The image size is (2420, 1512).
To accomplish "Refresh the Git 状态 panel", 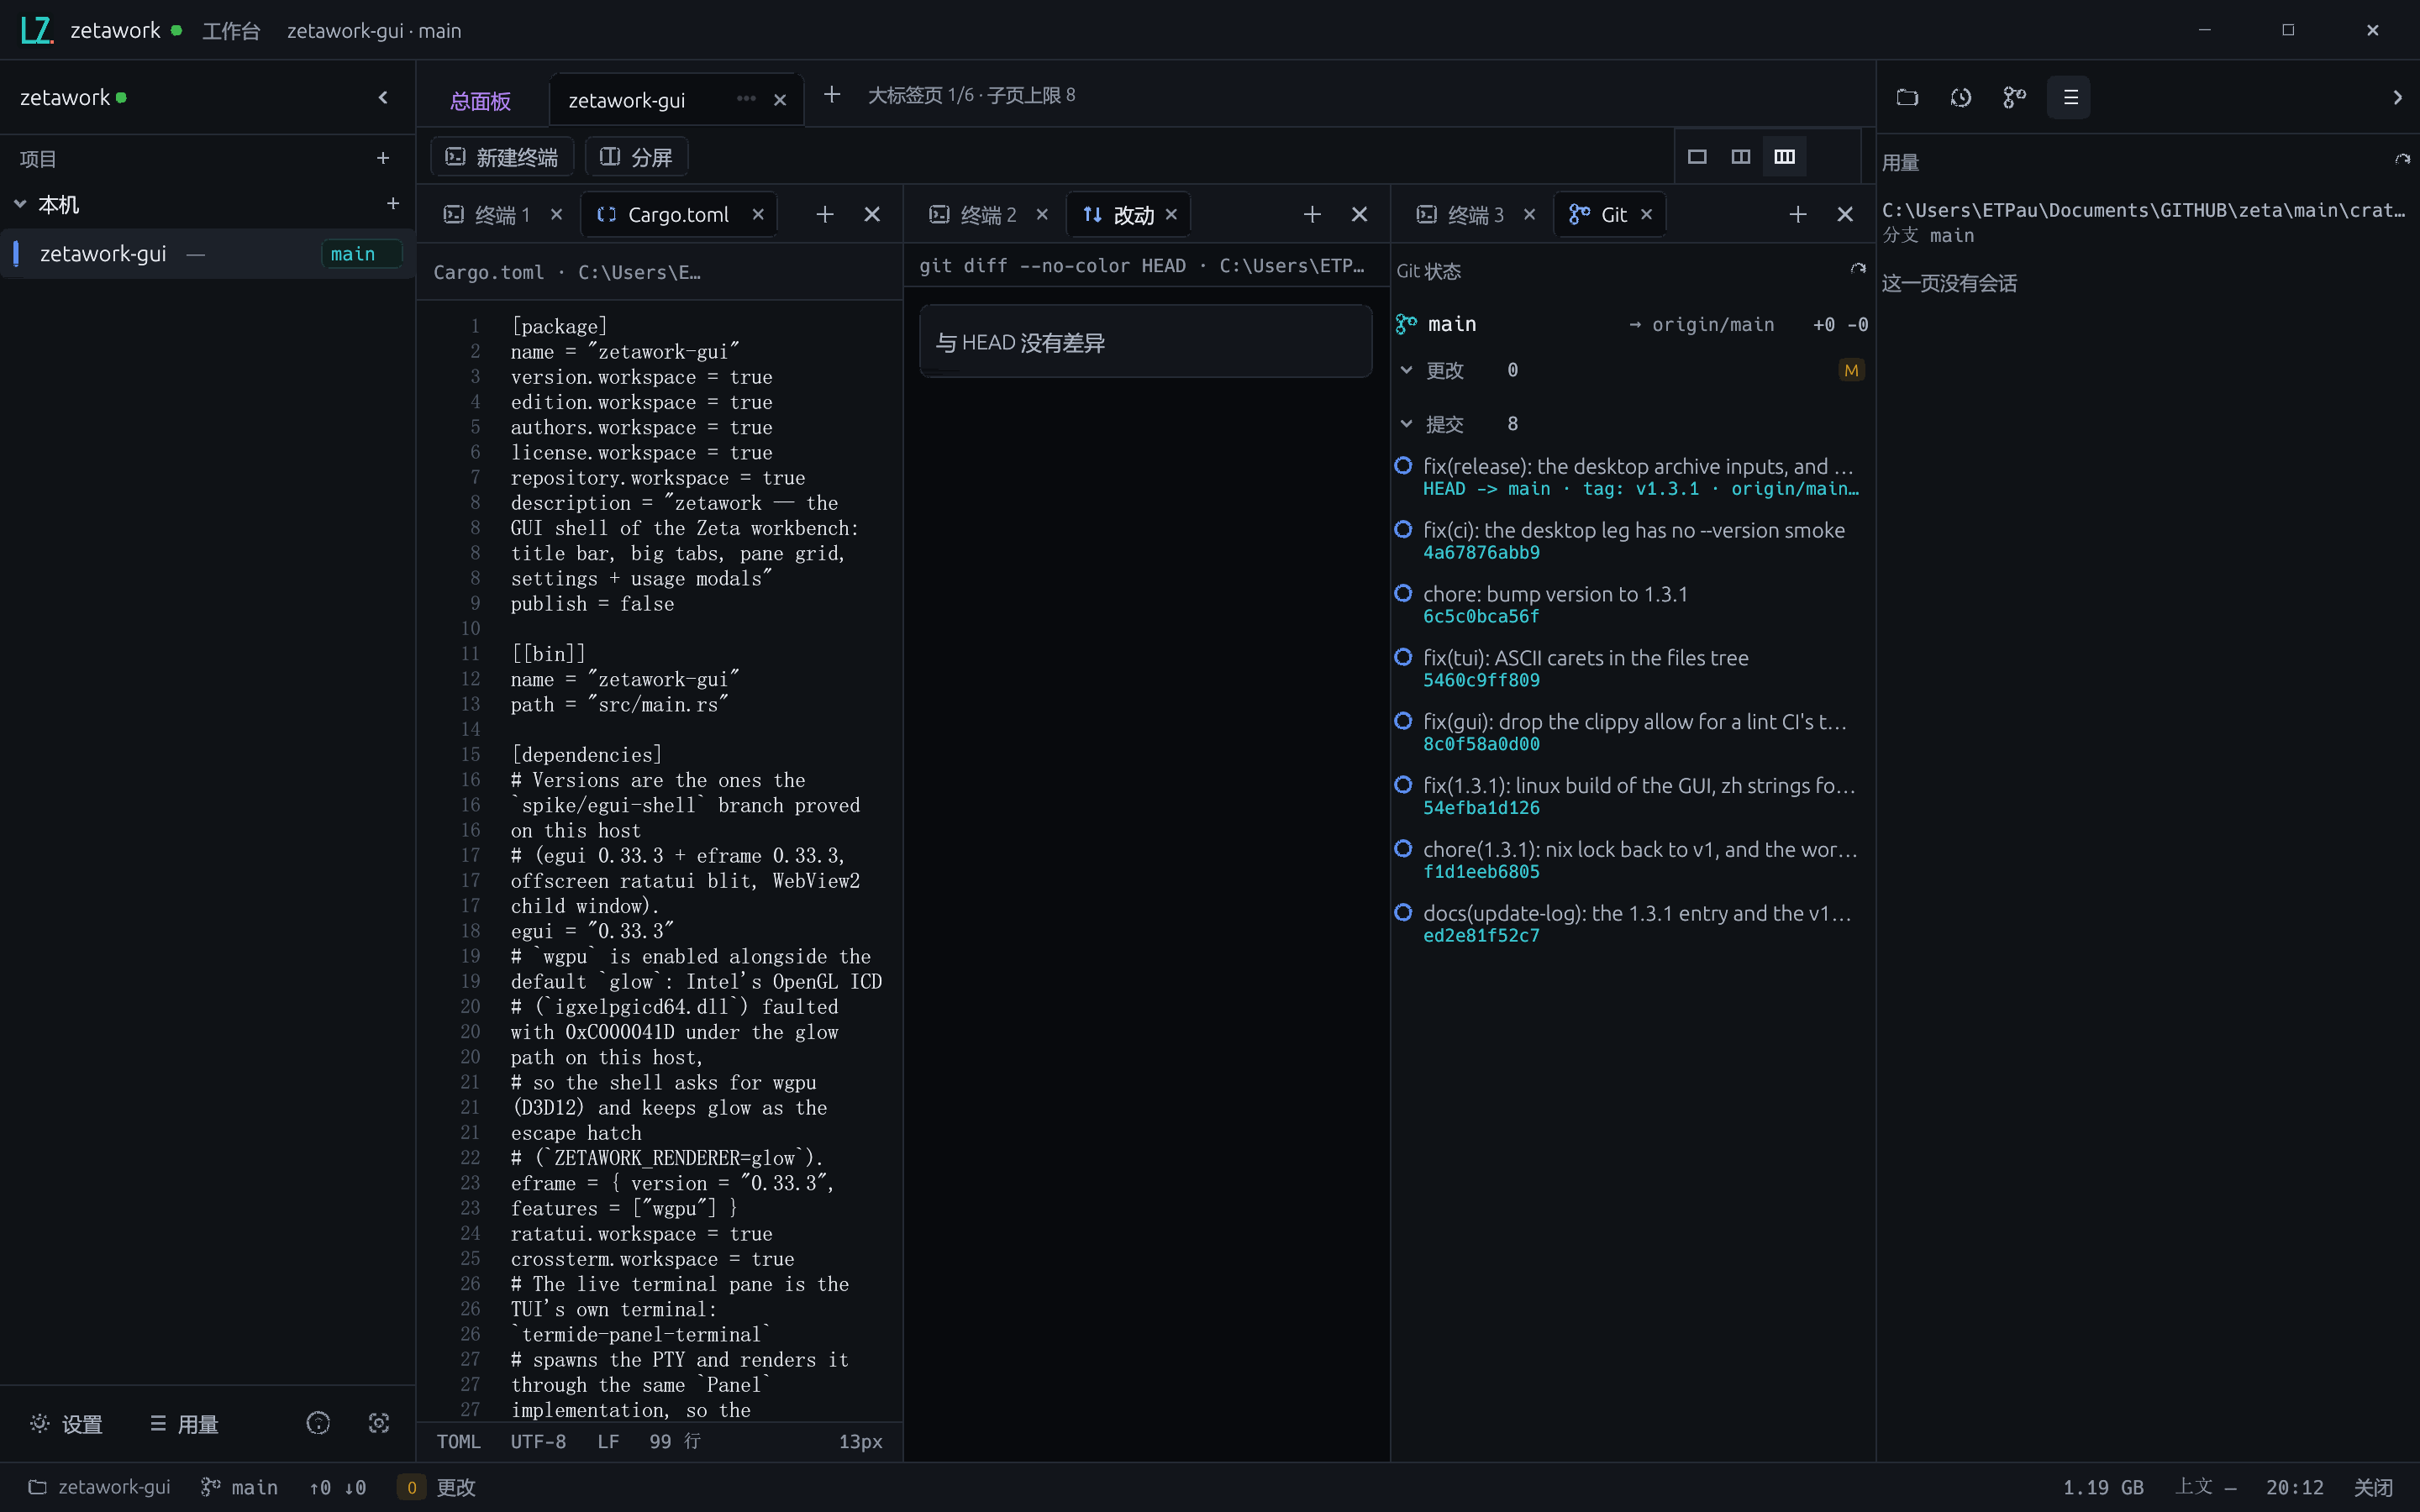I will tap(1857, 269).
